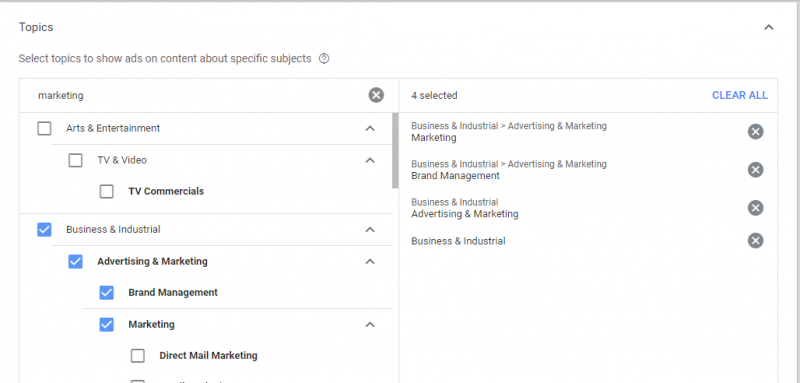Check the TV & Video checkbox
Viewport: 800px width, 383px height.
point(76,161)
